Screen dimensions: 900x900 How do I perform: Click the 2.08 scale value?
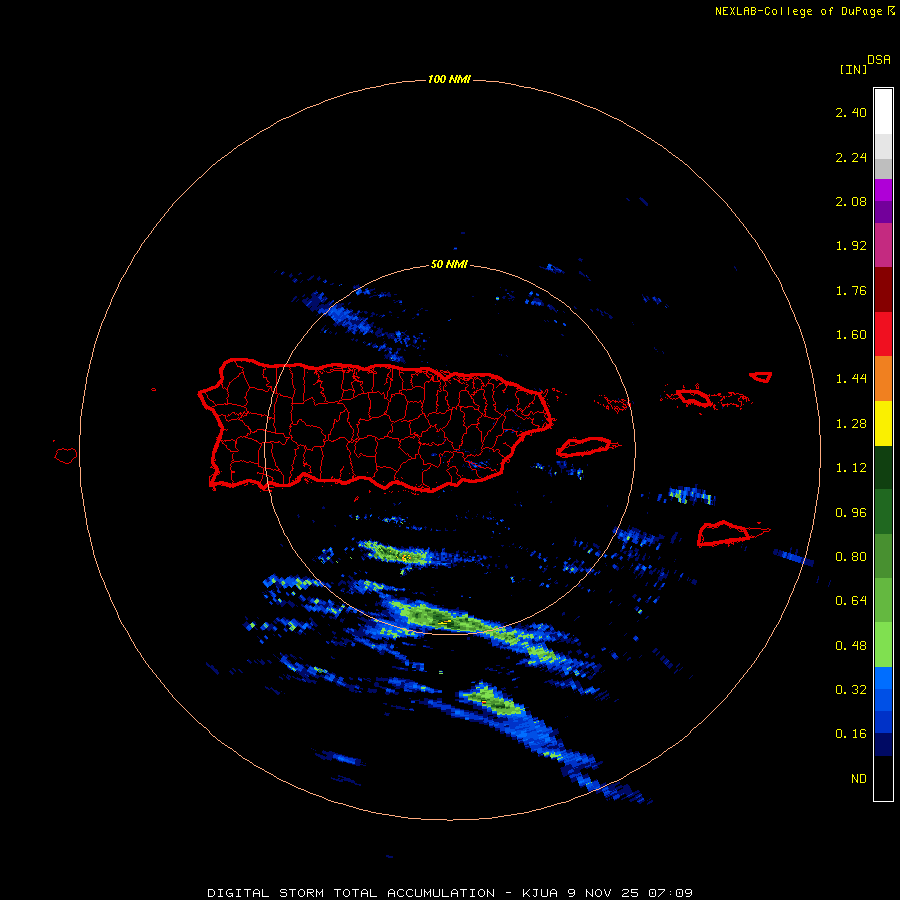click(851, 201)
